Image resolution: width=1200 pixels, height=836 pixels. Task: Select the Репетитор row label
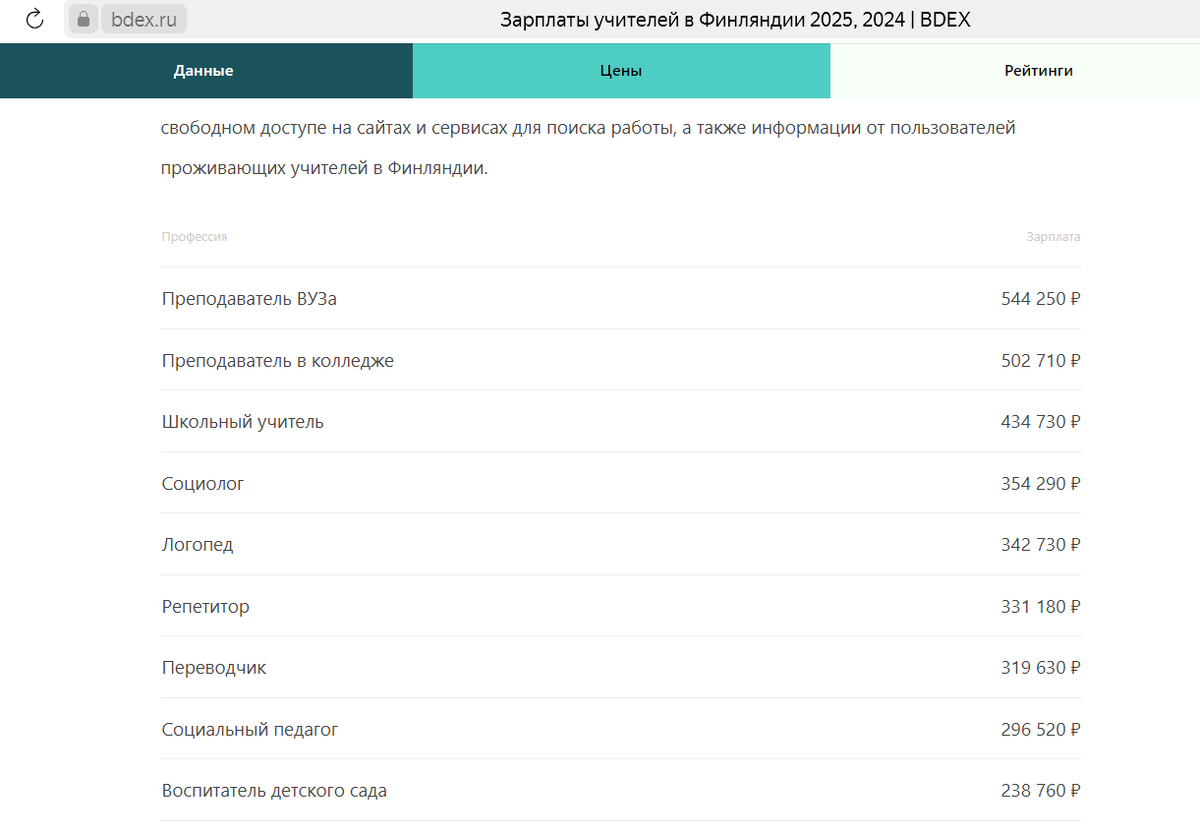pyautogui.click(x=206, y=606)
